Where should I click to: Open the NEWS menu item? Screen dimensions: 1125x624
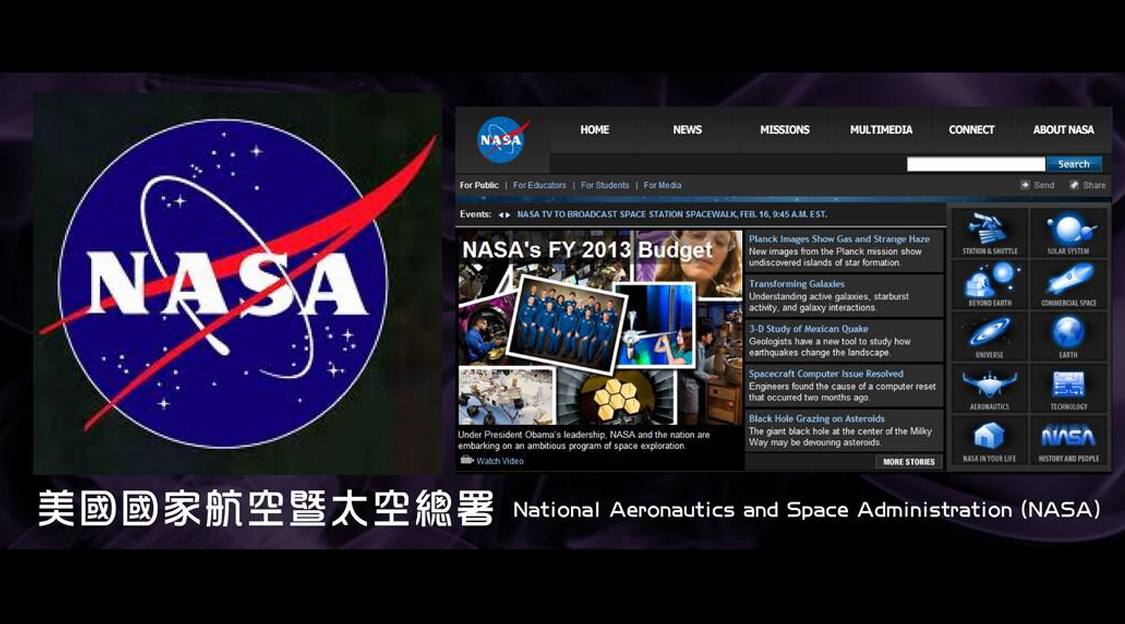pyautogui.click(x=687, y=130)
